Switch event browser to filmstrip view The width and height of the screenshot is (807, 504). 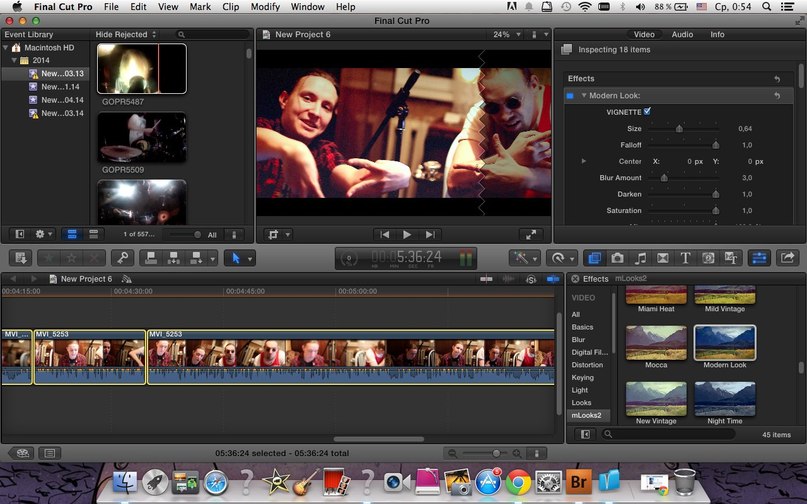click(x=72, y=234)
